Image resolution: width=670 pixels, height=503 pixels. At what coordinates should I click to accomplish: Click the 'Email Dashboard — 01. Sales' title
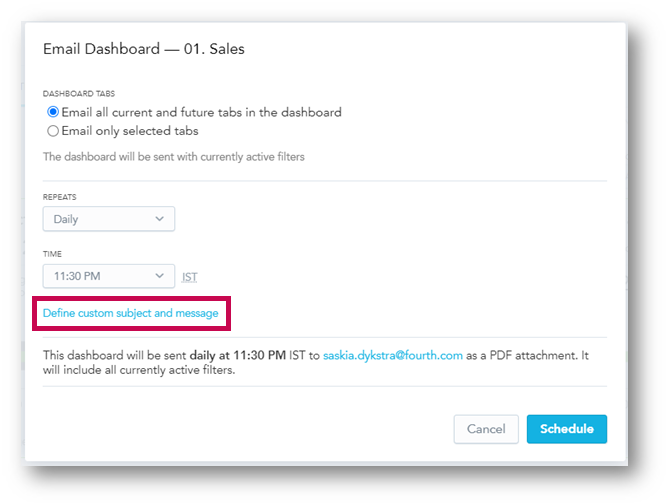(x=144, y=49)
